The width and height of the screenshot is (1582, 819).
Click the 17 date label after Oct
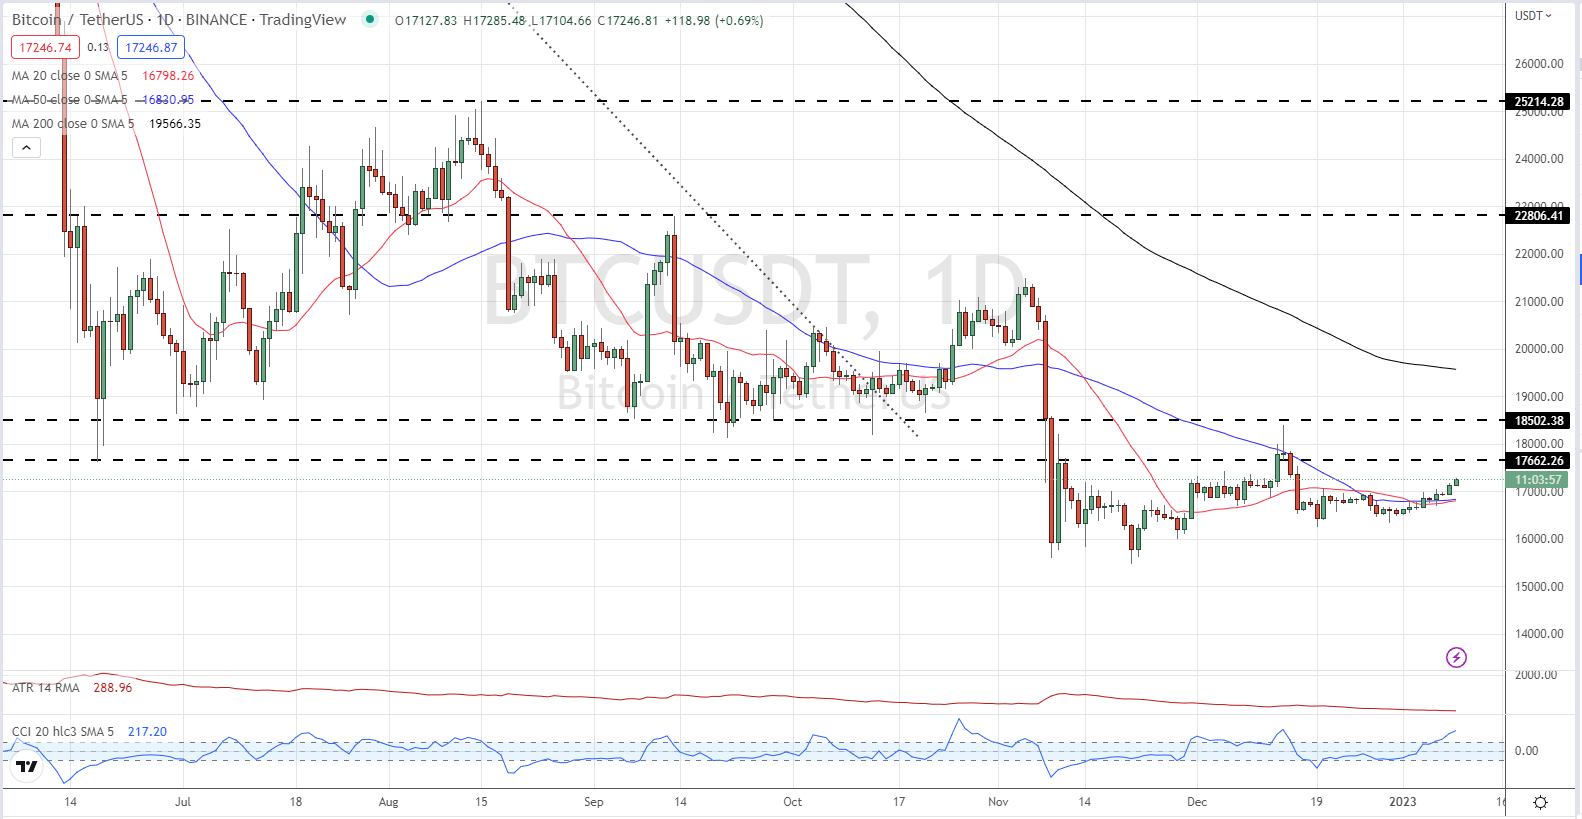coord(899,802)
